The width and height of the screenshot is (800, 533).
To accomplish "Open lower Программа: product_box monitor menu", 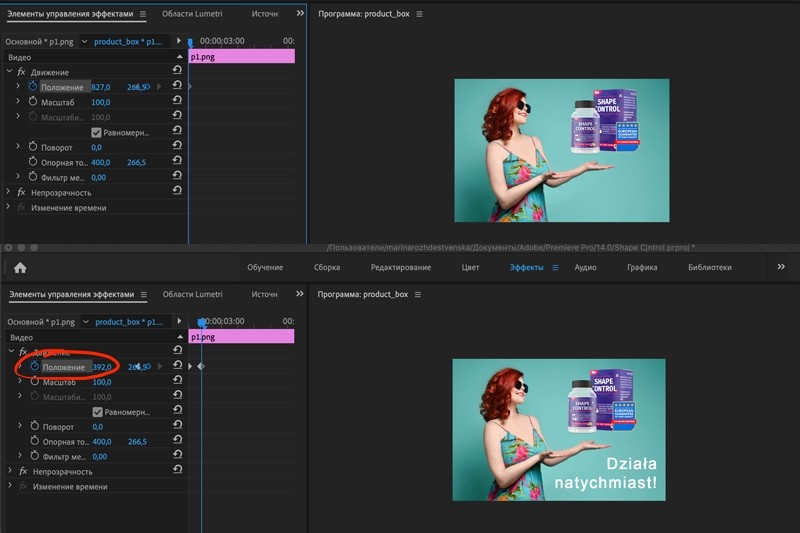I will [418, 295].
